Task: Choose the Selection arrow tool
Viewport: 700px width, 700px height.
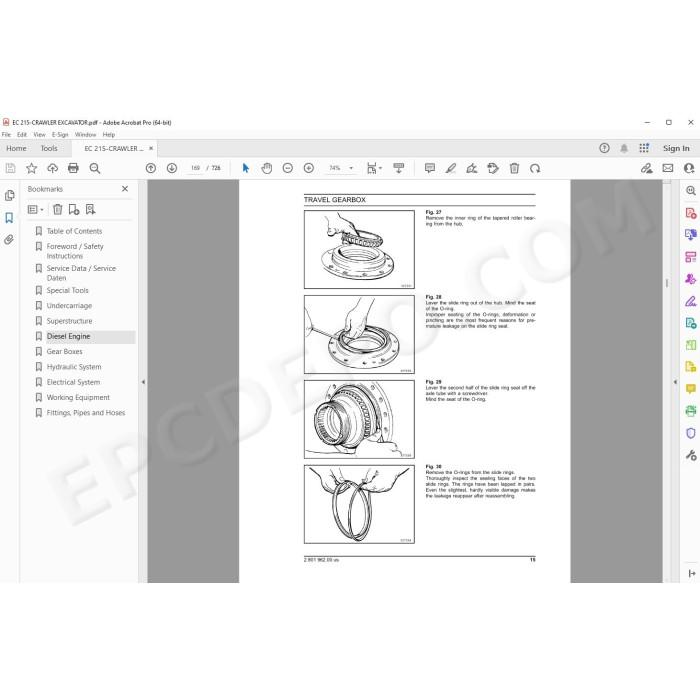Action: pos(246,168)
